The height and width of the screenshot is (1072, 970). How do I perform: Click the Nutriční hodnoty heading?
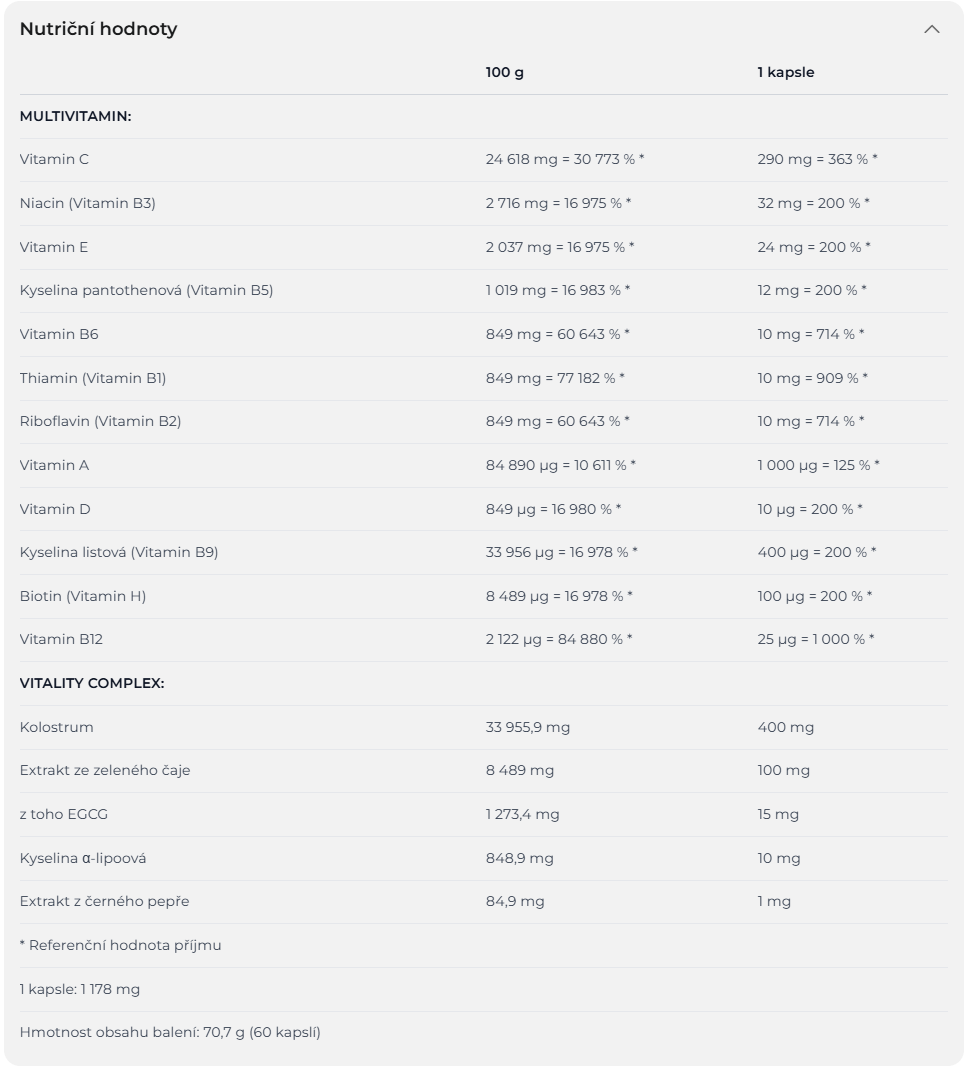pos(98,29)
